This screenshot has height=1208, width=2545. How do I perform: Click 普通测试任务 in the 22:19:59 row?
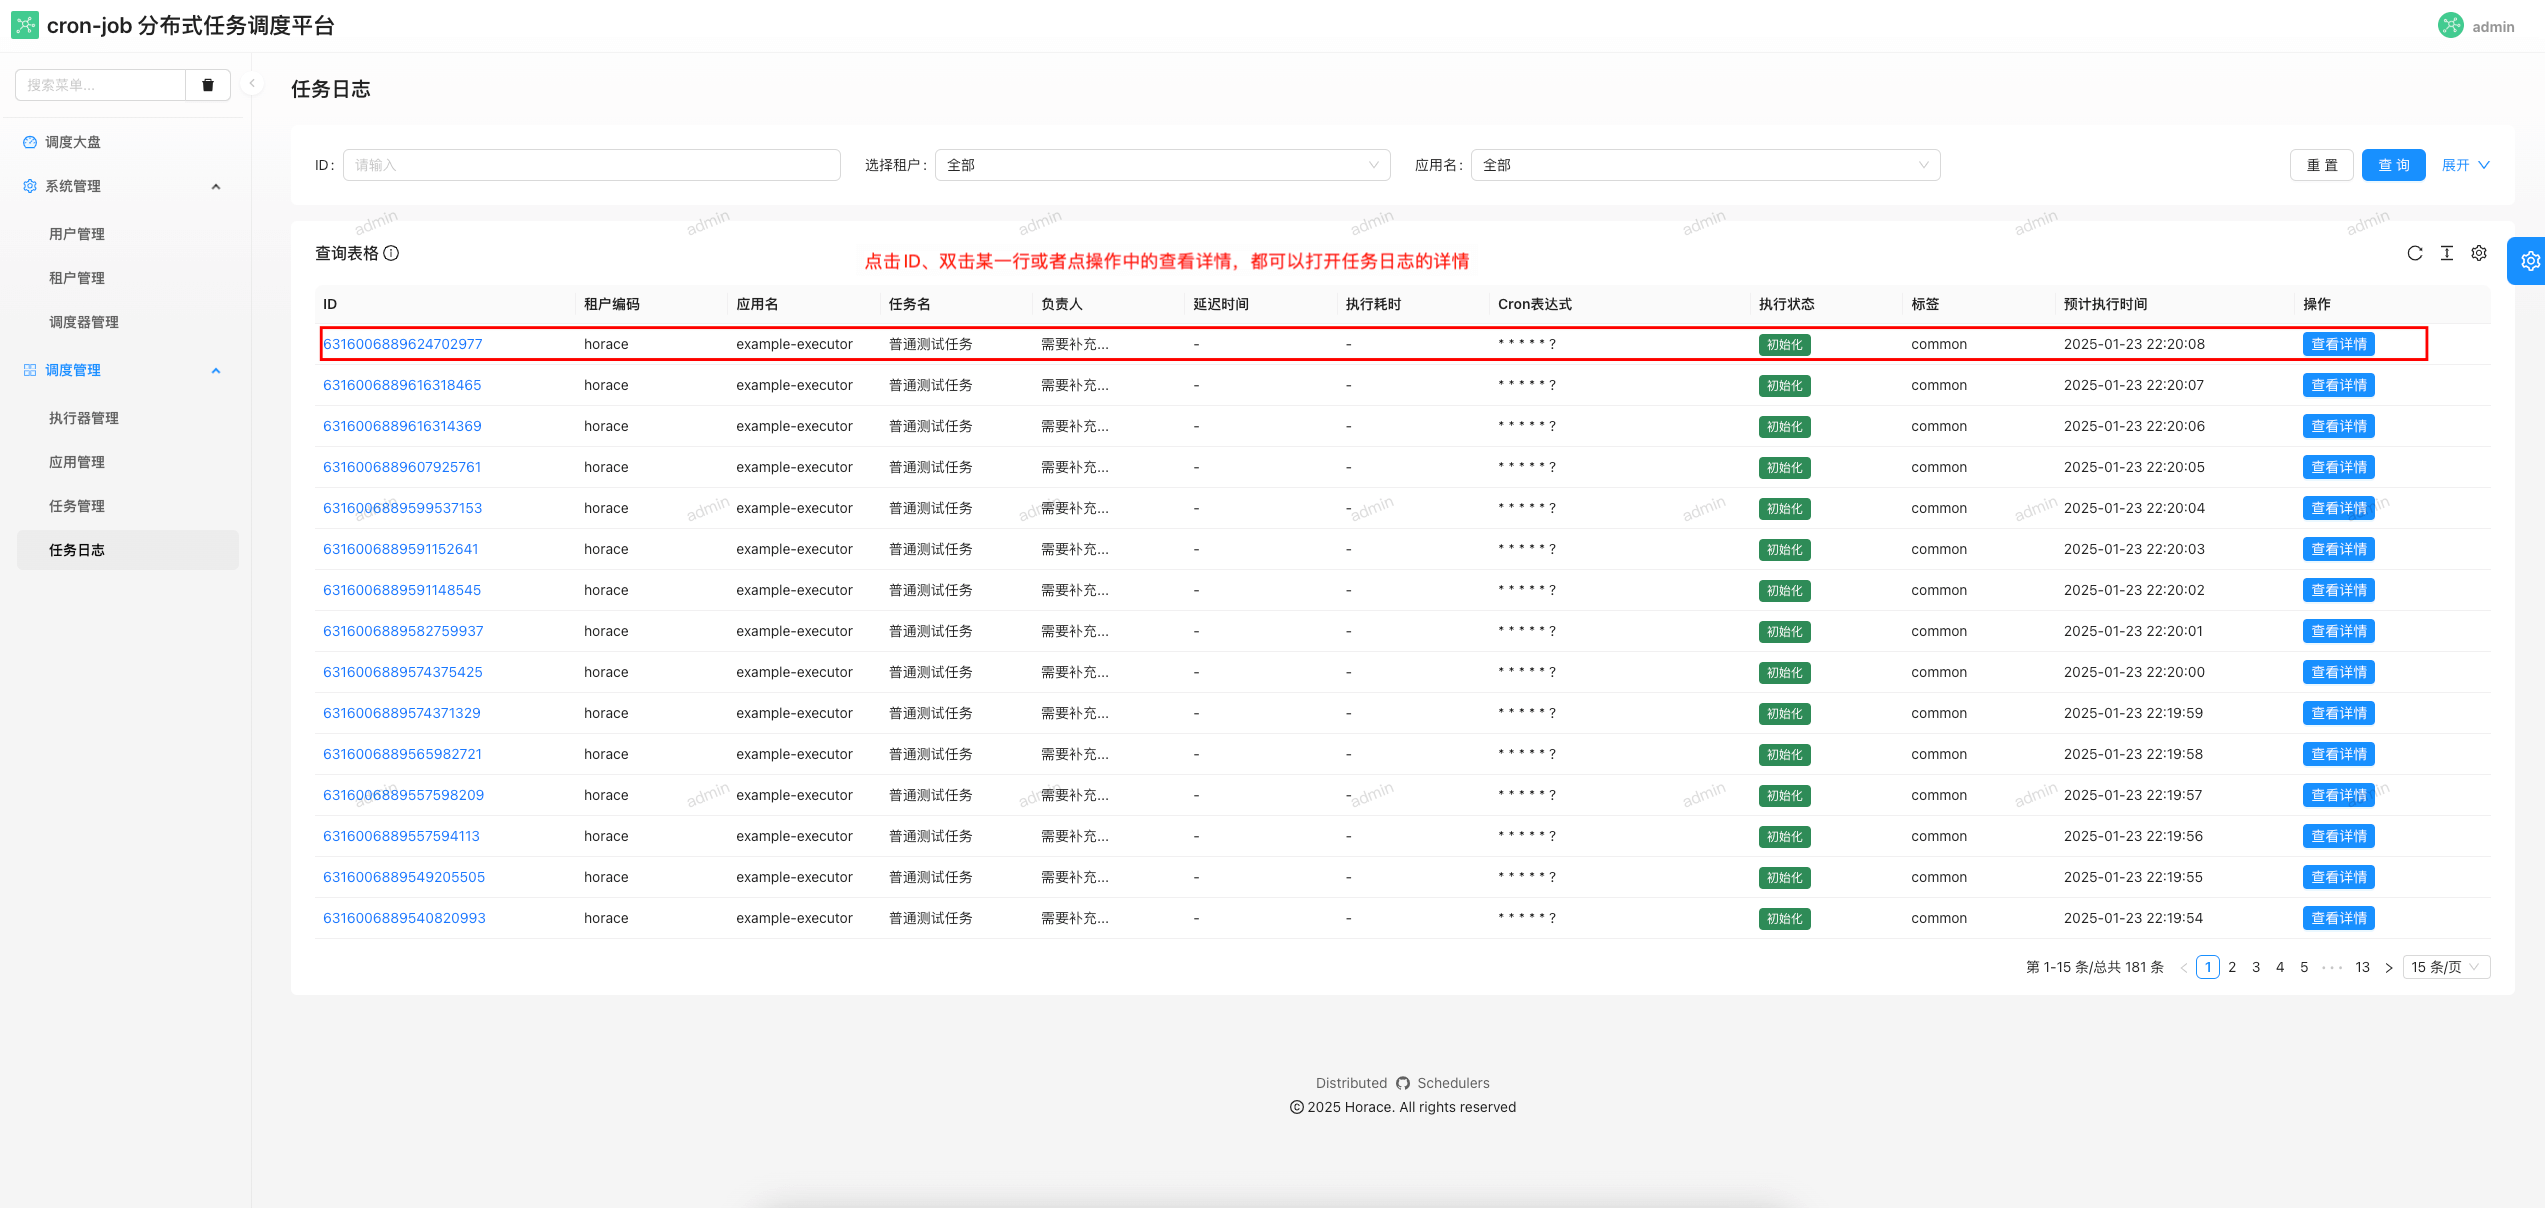pos(930,713)
